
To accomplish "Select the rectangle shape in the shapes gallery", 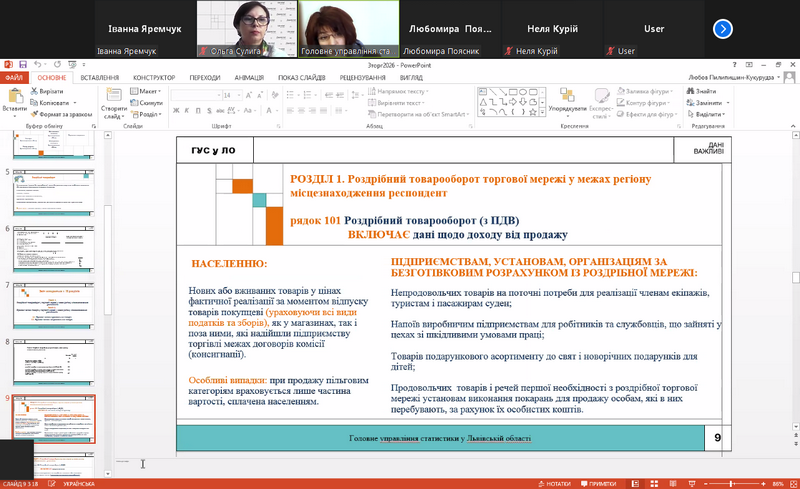I will coord(513,92).
